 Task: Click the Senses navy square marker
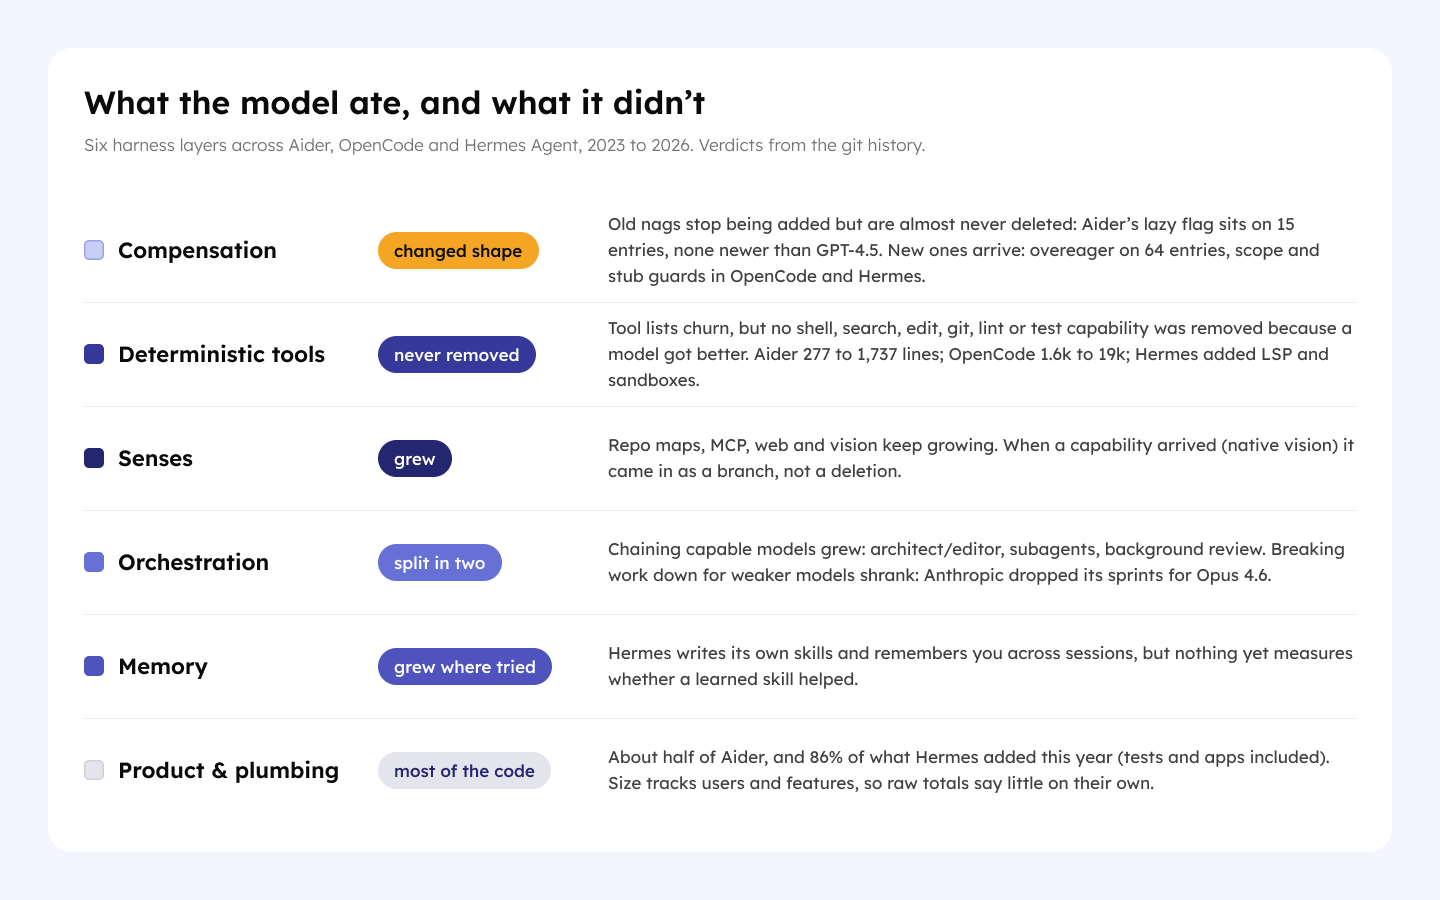coord(94,458)
